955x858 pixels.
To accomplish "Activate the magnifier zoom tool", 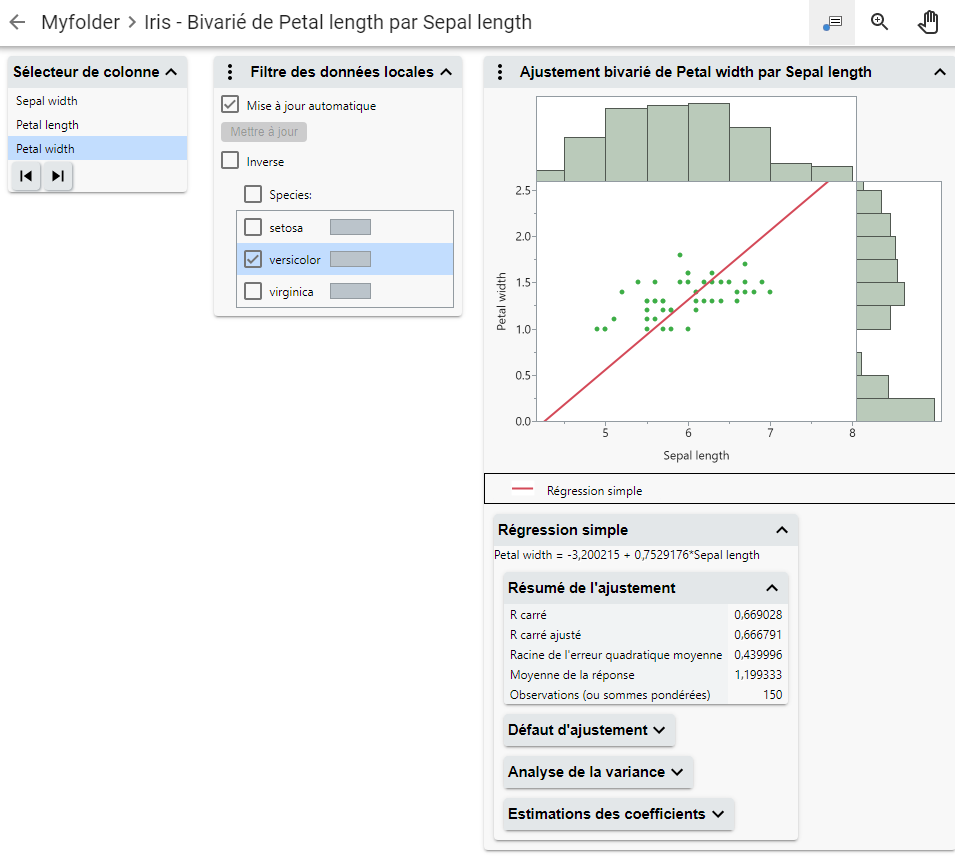I will [x=880, y=22].
